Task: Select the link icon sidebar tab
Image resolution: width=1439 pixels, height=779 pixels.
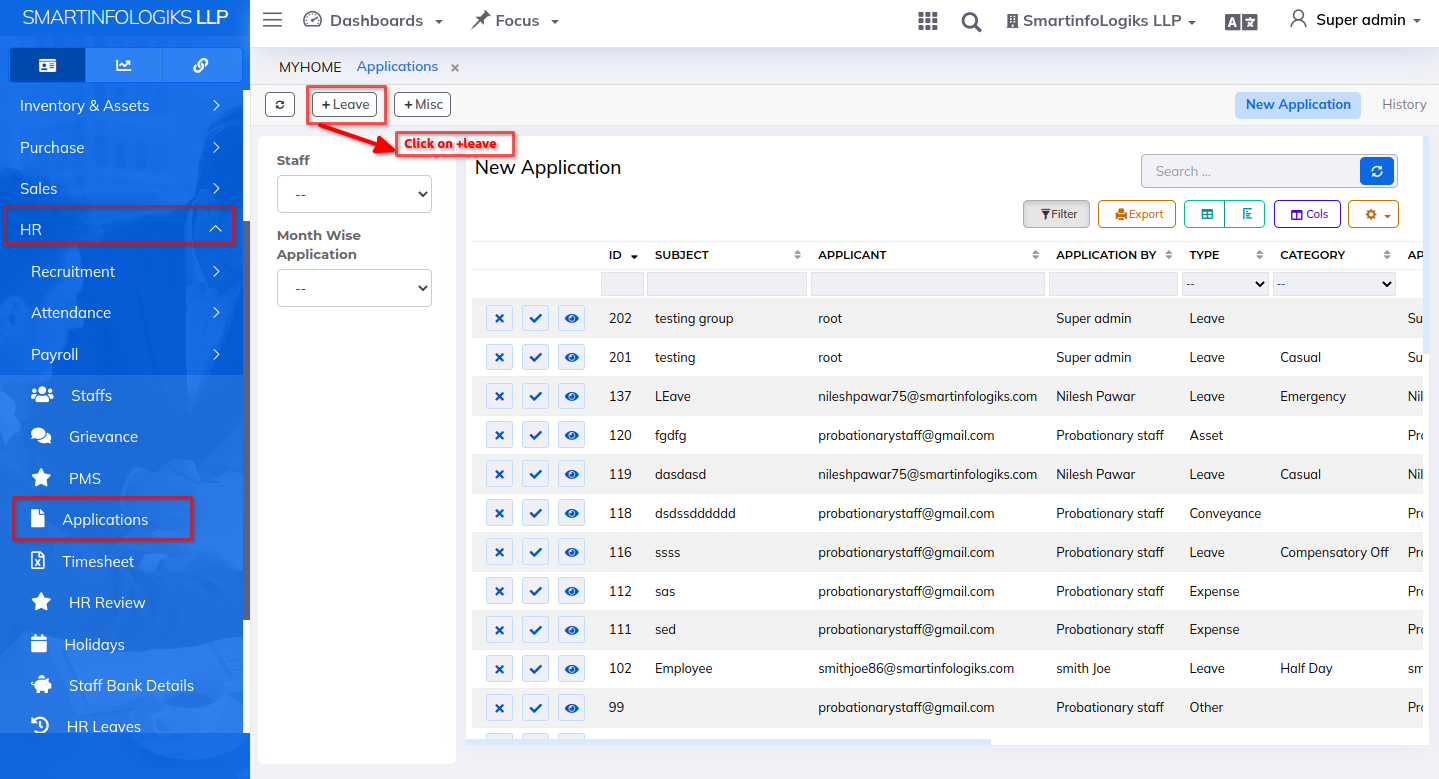Action: pos(200,65)
